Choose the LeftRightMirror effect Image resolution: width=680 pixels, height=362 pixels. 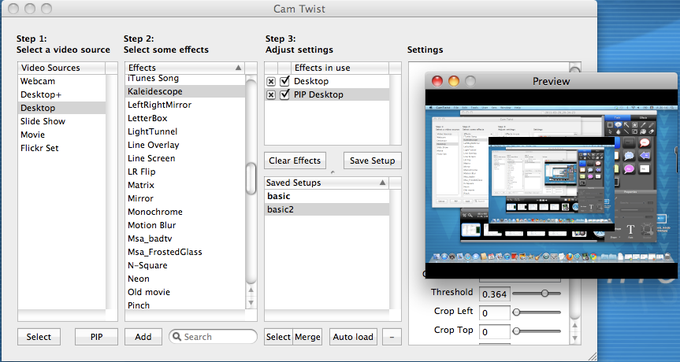(x=185, y=105)
